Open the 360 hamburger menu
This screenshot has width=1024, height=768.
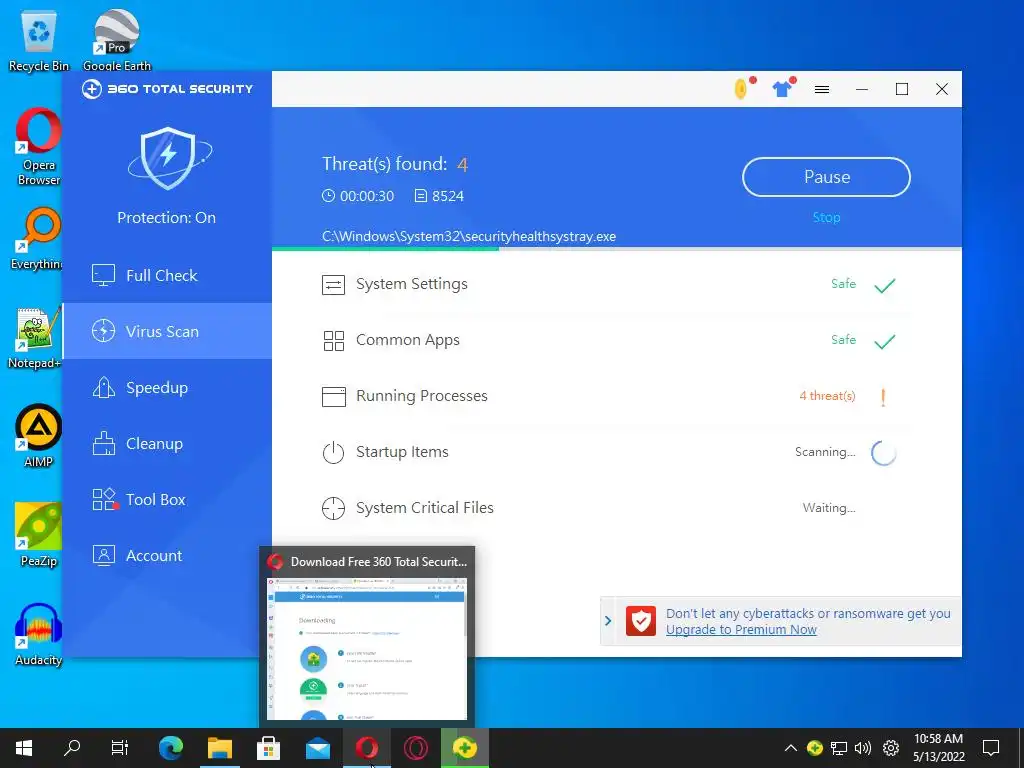pyautogui.click(x=822, y=89)
